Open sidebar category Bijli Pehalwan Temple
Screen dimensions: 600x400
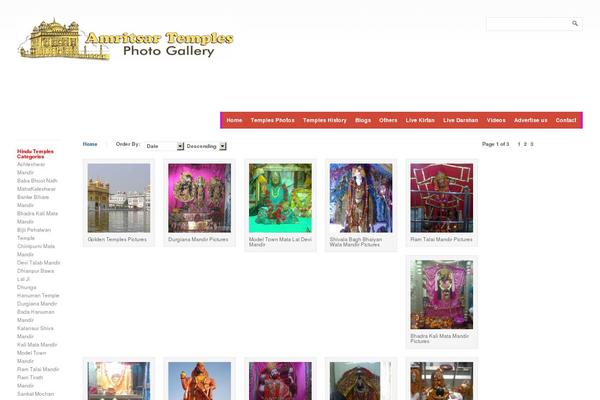pos(34,234)
